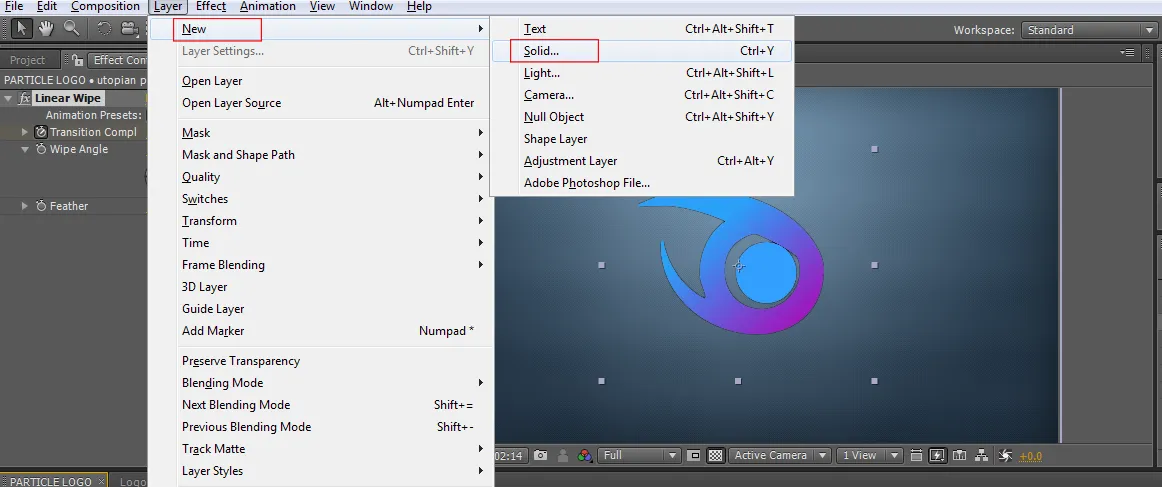Select the Zoom magnifier tool

(71, 29)
